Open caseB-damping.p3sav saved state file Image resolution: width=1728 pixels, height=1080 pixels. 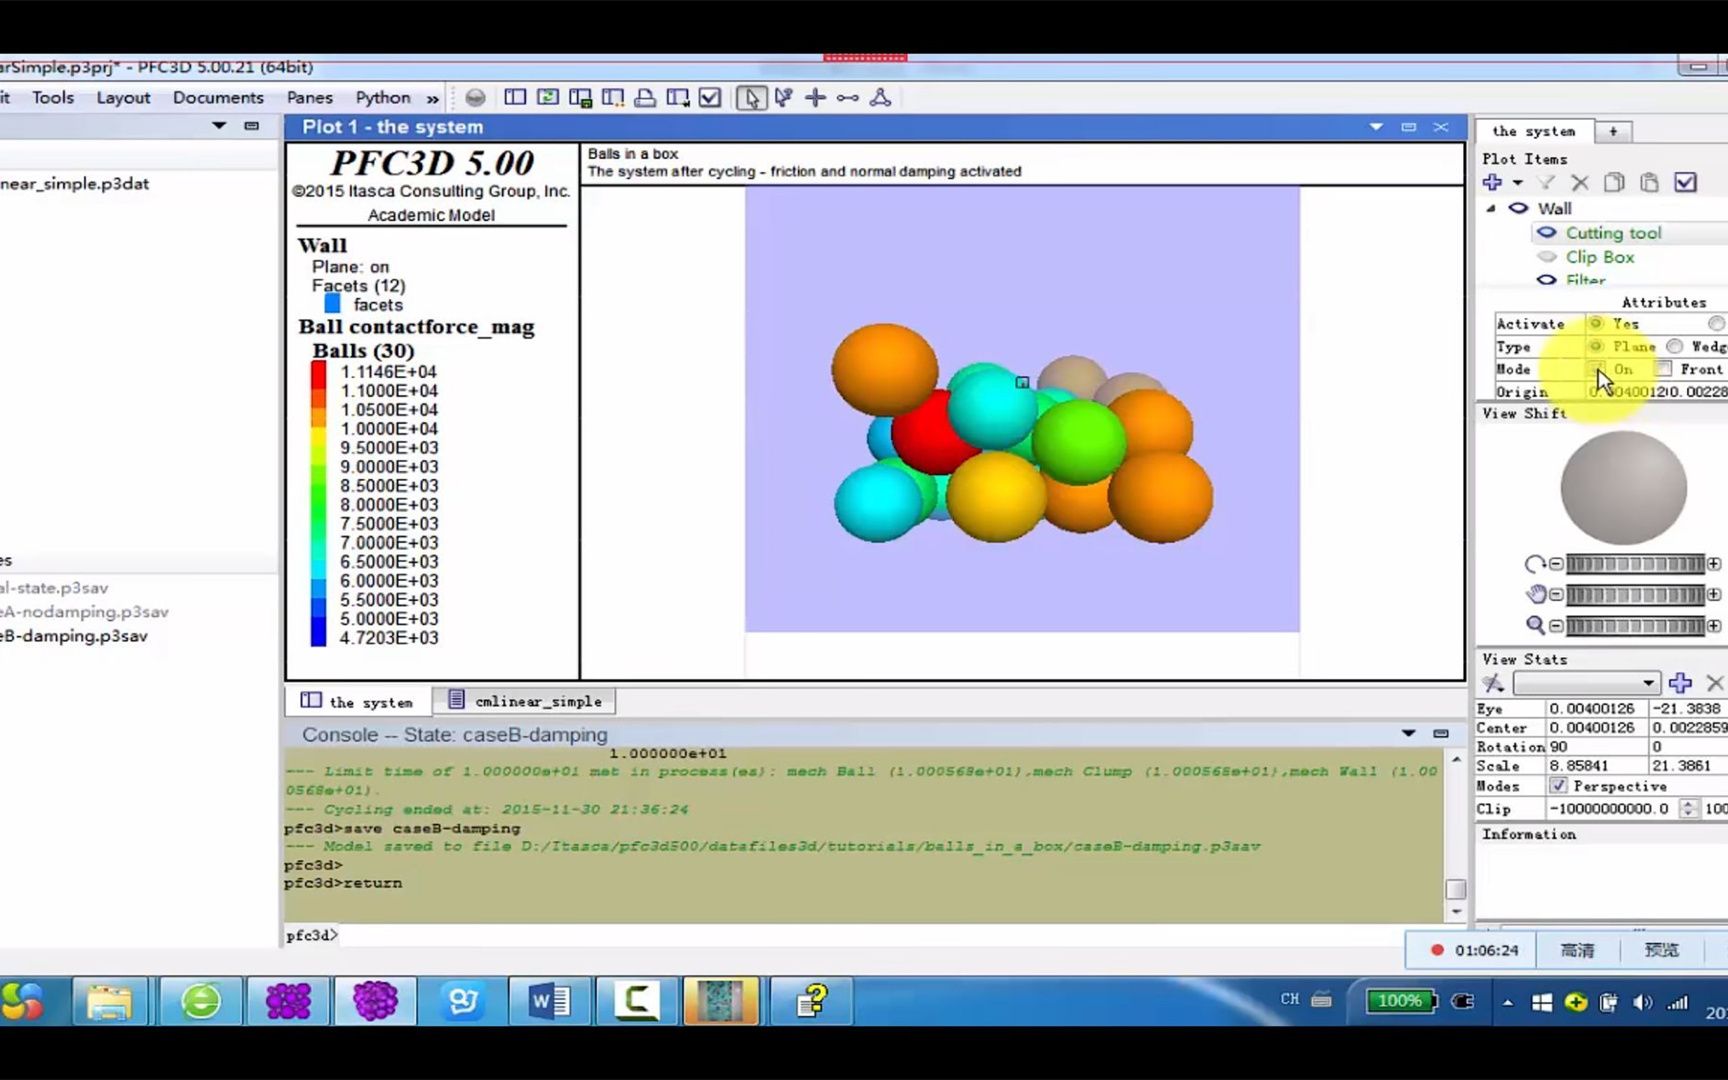pos(75,636)
